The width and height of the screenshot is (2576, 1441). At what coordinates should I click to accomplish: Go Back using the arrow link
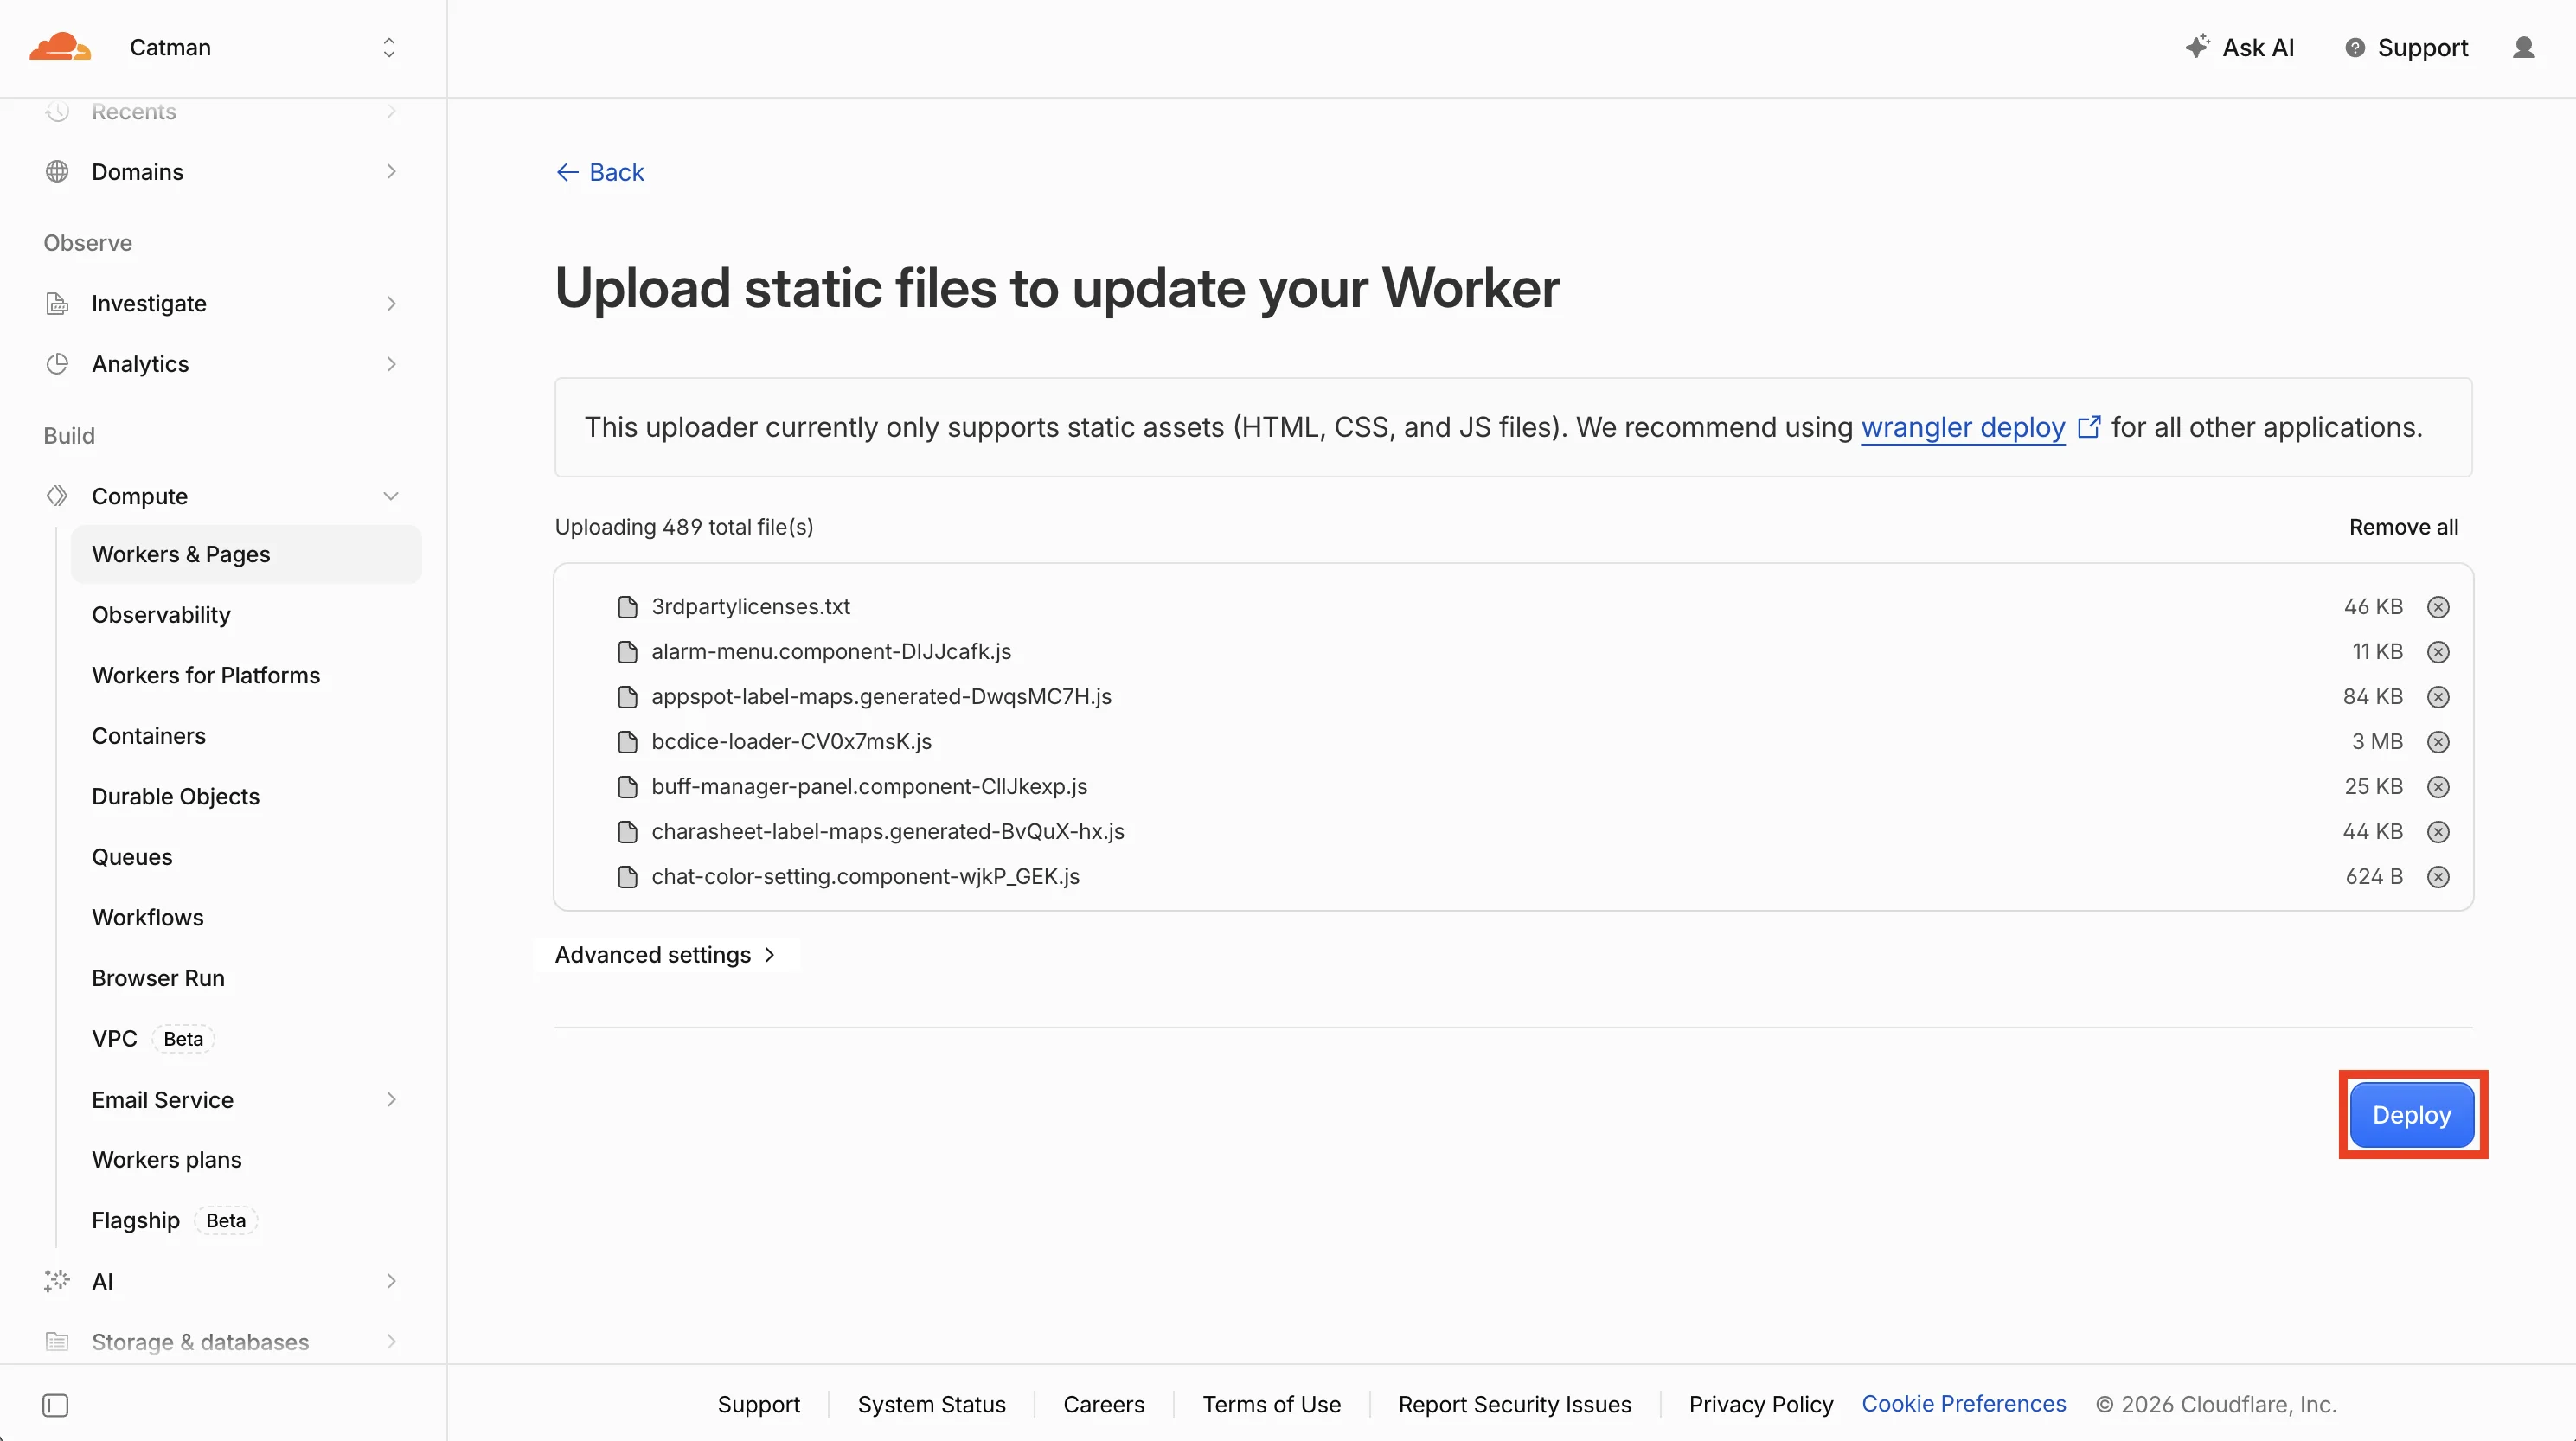(600, 172)
